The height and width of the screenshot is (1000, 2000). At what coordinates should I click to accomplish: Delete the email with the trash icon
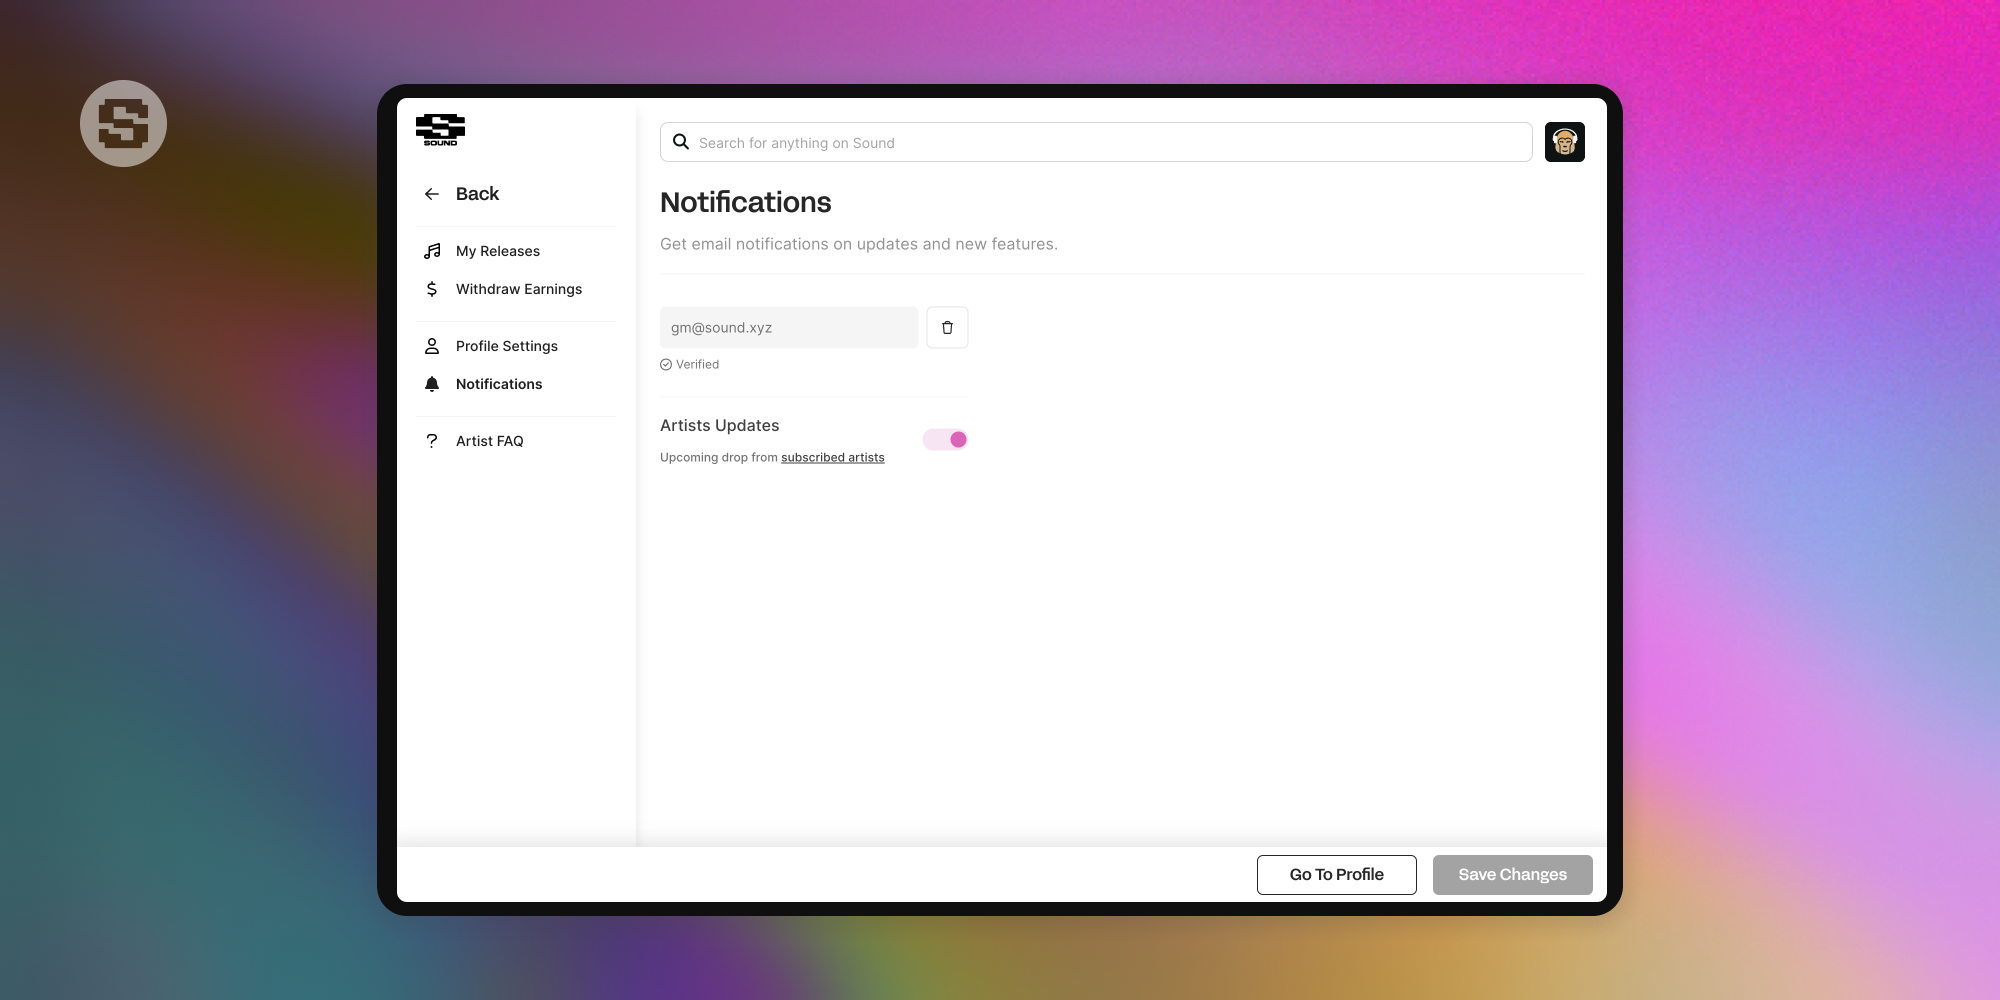[x=947, y=328]
